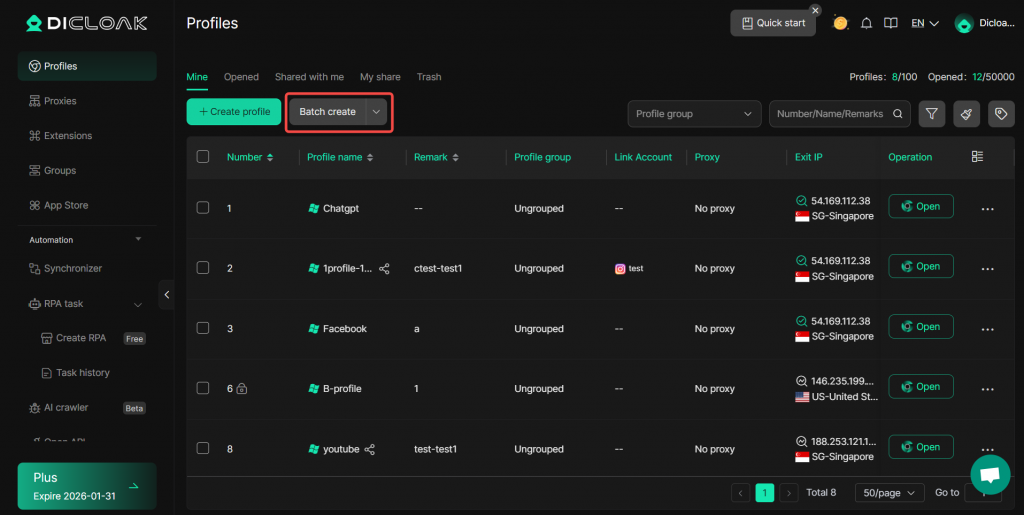This screenshot has width=1024, height=515.
Task: Open the notification bell
Action: click(866, 23)
